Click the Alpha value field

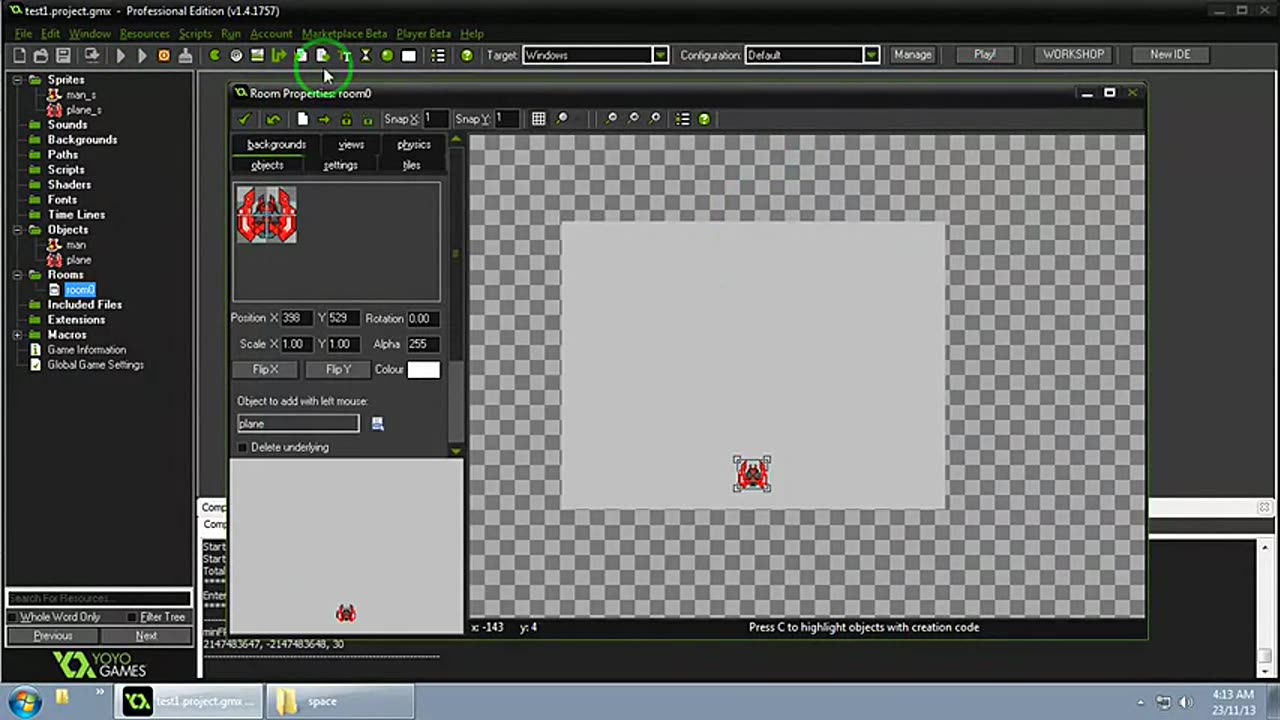(x=423, y=344)
